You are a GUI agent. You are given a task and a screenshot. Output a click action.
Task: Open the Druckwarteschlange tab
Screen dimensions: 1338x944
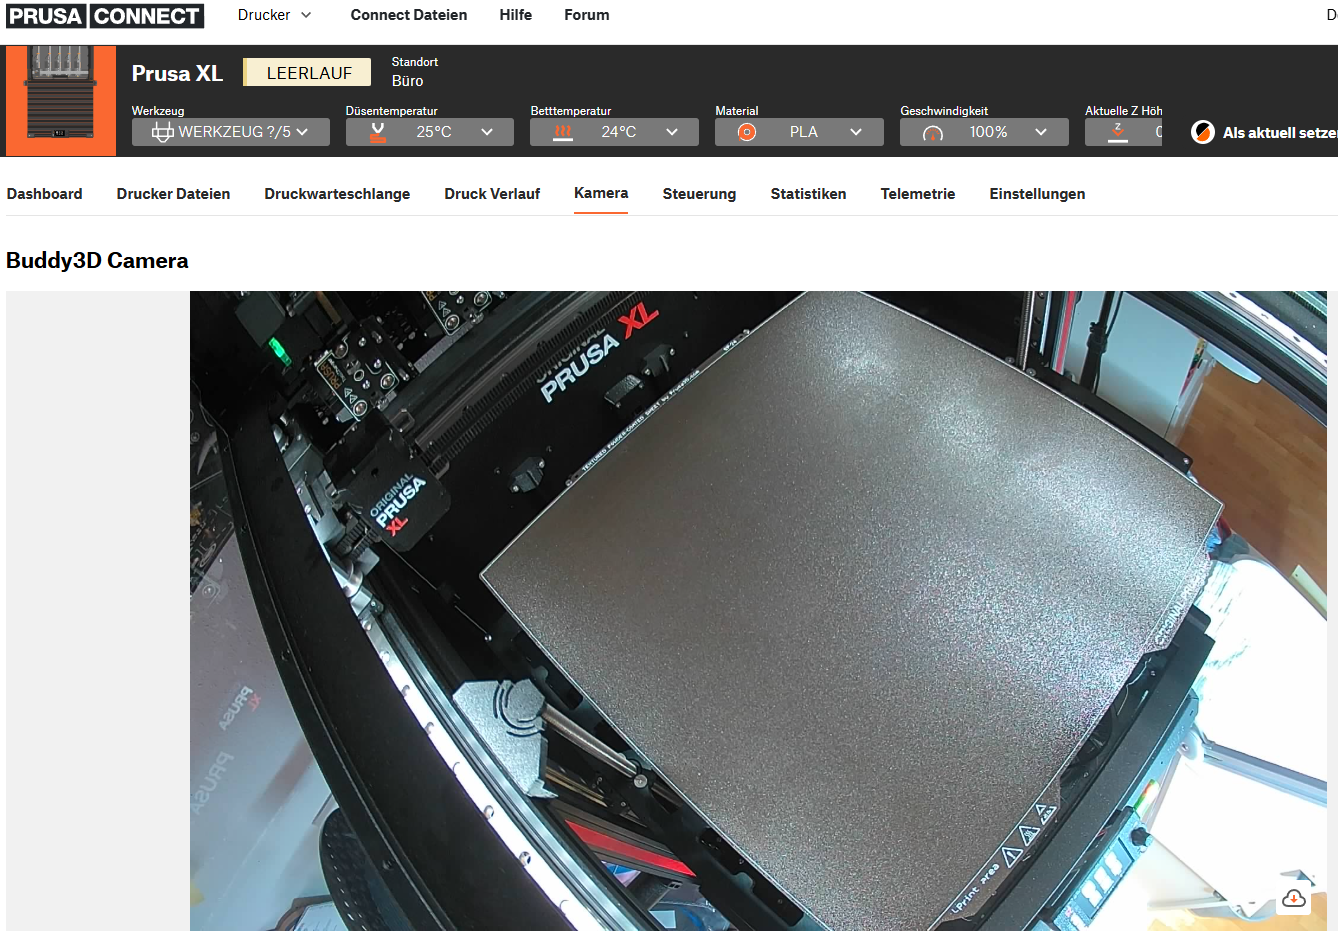tap(337, 194)
